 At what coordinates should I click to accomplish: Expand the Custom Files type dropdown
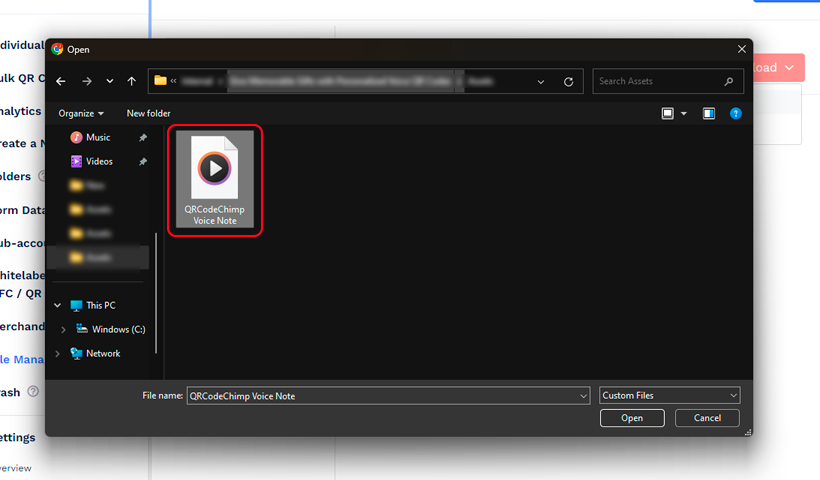pos(669,395)
